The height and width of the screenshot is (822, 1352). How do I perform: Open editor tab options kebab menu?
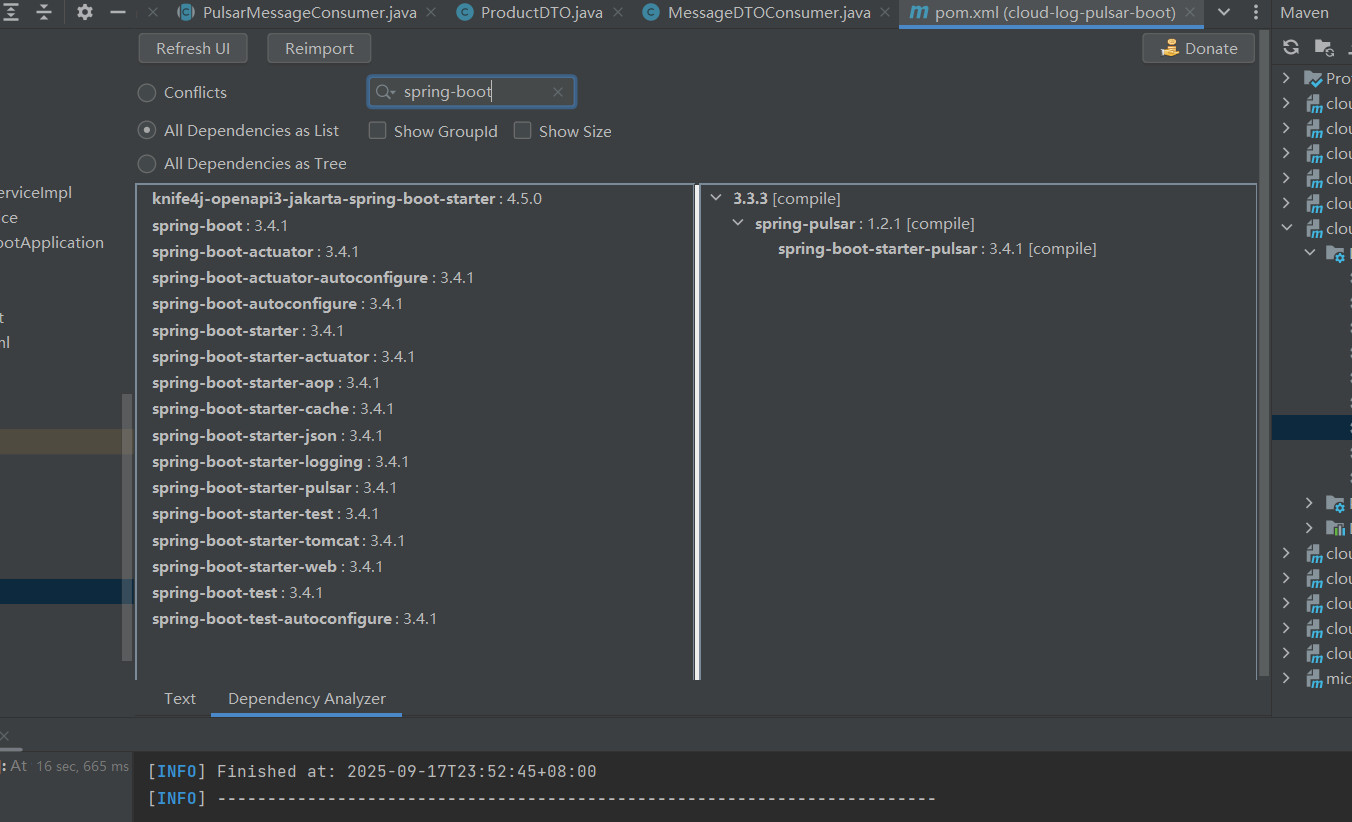[x=1254, y=13]
